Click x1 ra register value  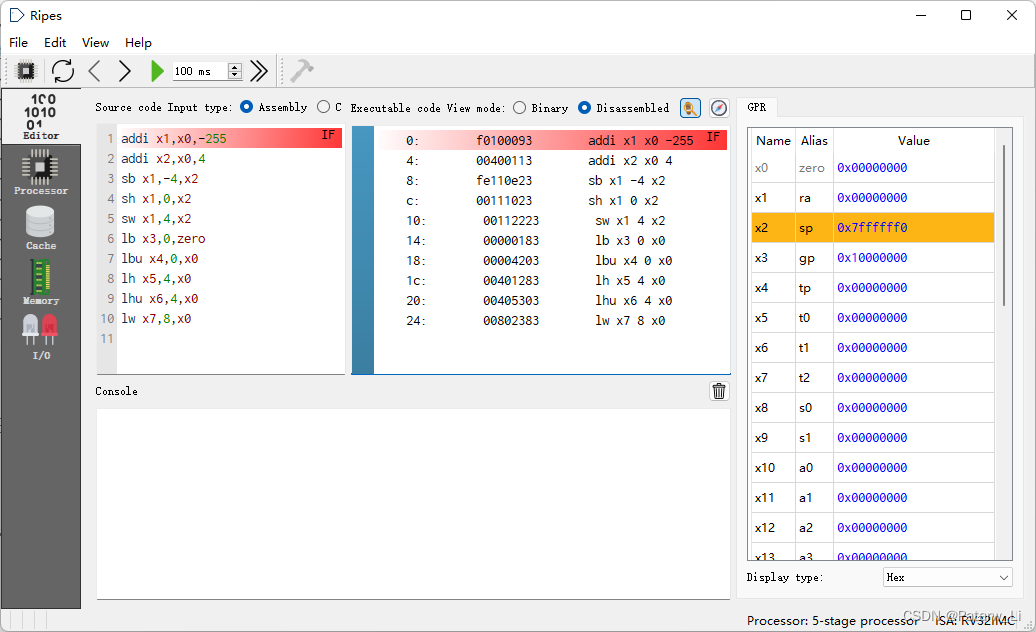(x=872, y=197)
